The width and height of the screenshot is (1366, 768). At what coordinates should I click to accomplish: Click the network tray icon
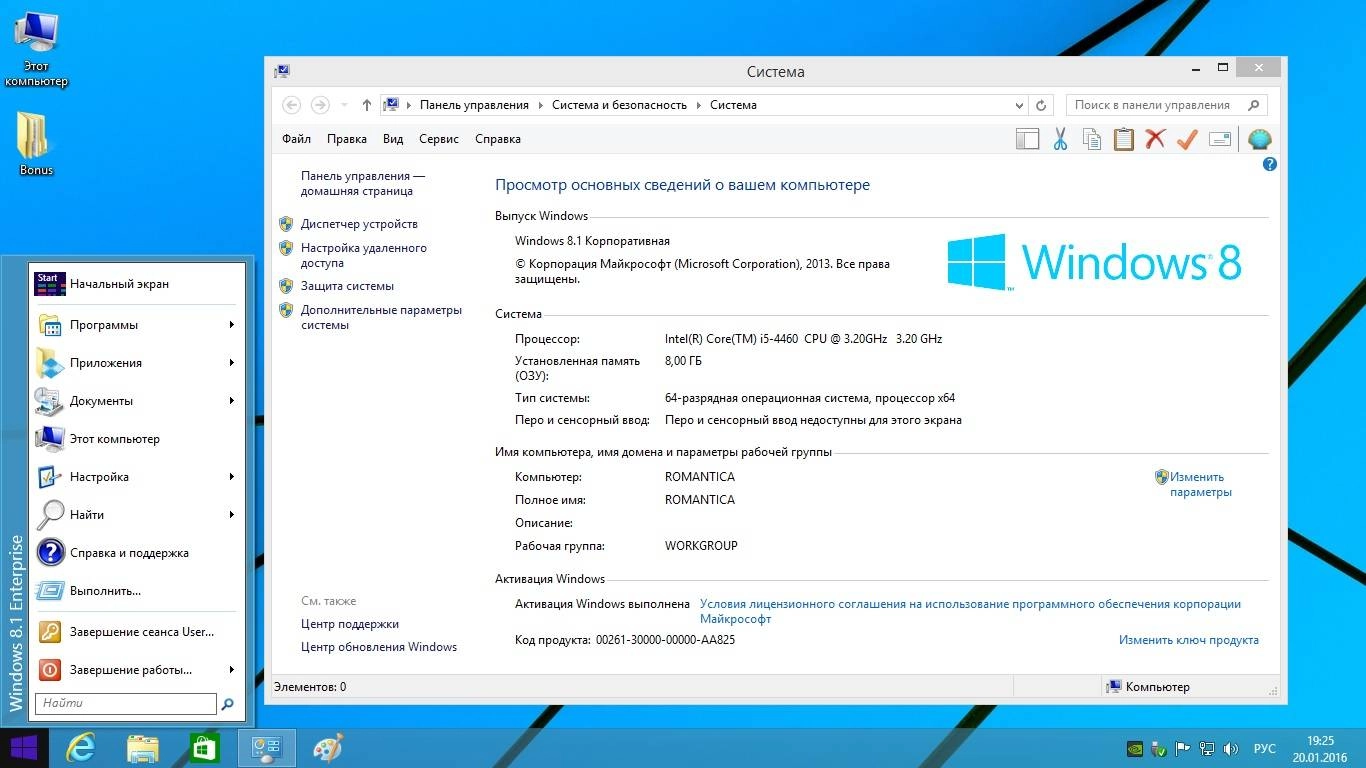pyautogui.click(x=1207, y=748)
